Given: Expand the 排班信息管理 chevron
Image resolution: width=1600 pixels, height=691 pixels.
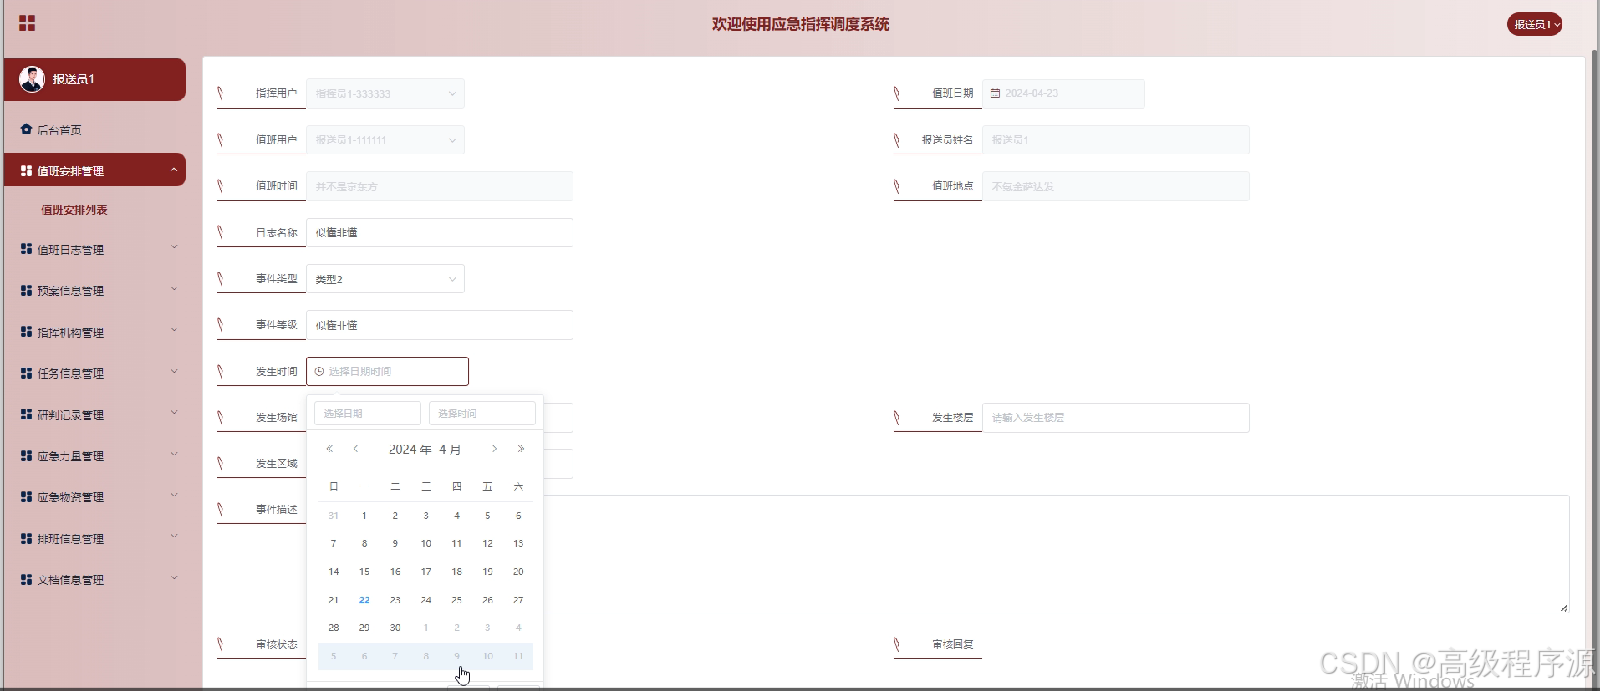Looking at the screenshot, I should point(174,536).
